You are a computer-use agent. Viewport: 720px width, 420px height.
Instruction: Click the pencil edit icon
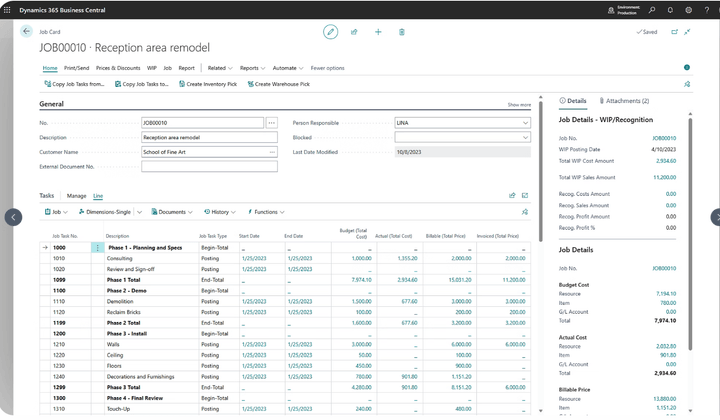[x=331, y=32]
